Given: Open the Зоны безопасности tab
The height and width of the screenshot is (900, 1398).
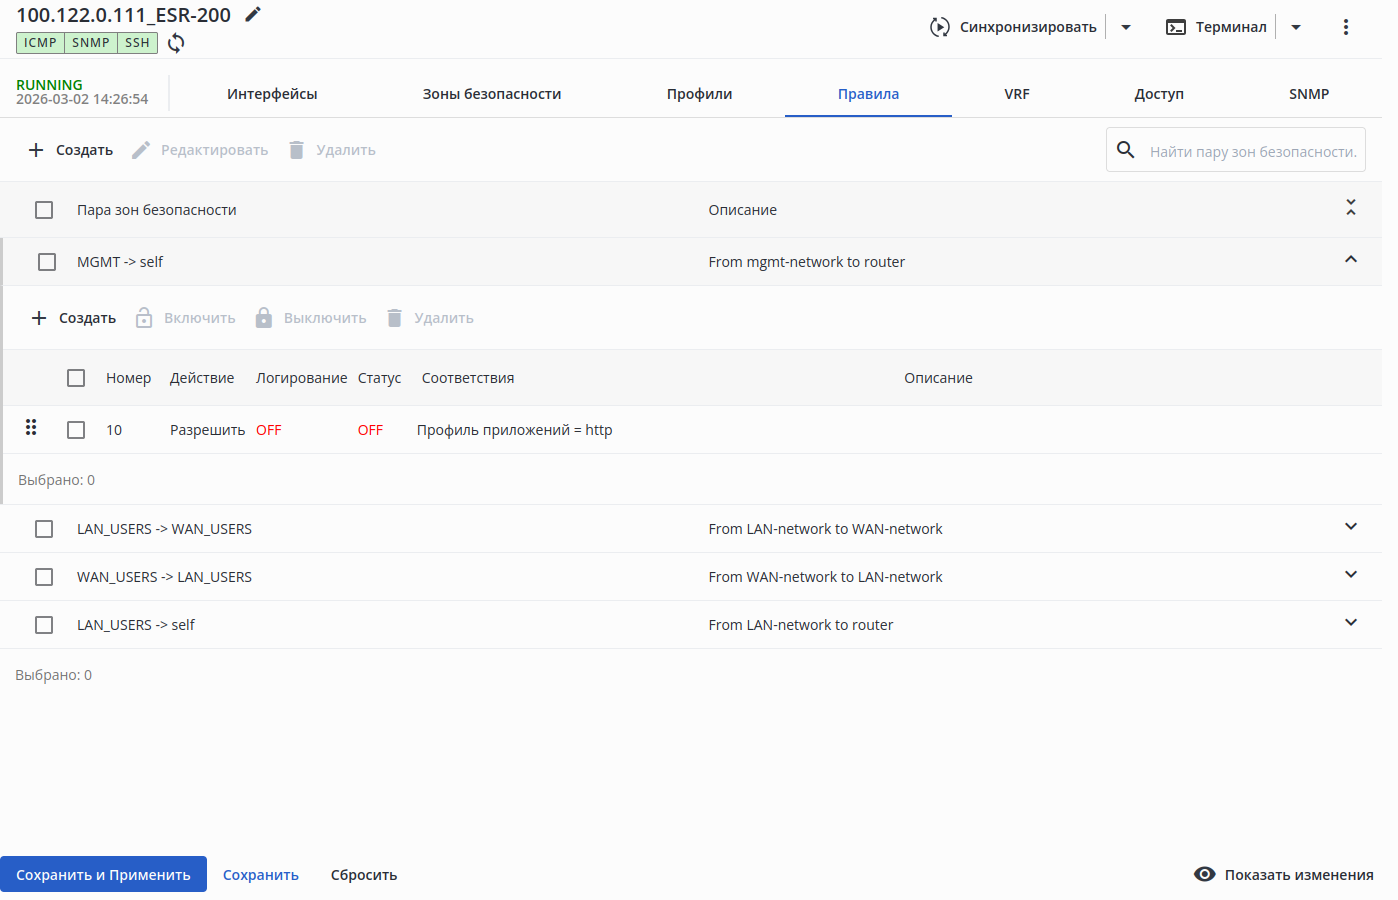Looking at the screenshot, I should click(491, 94).
